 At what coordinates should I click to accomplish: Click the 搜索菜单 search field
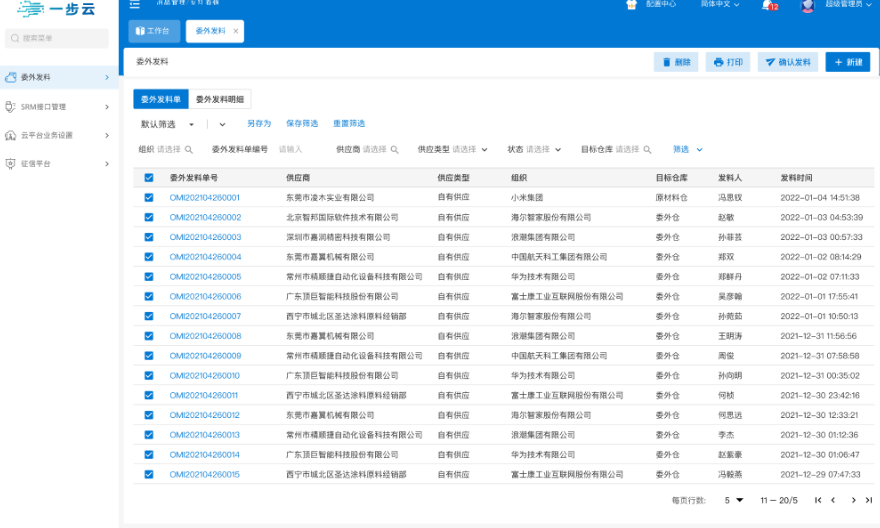tap(59, 38)
